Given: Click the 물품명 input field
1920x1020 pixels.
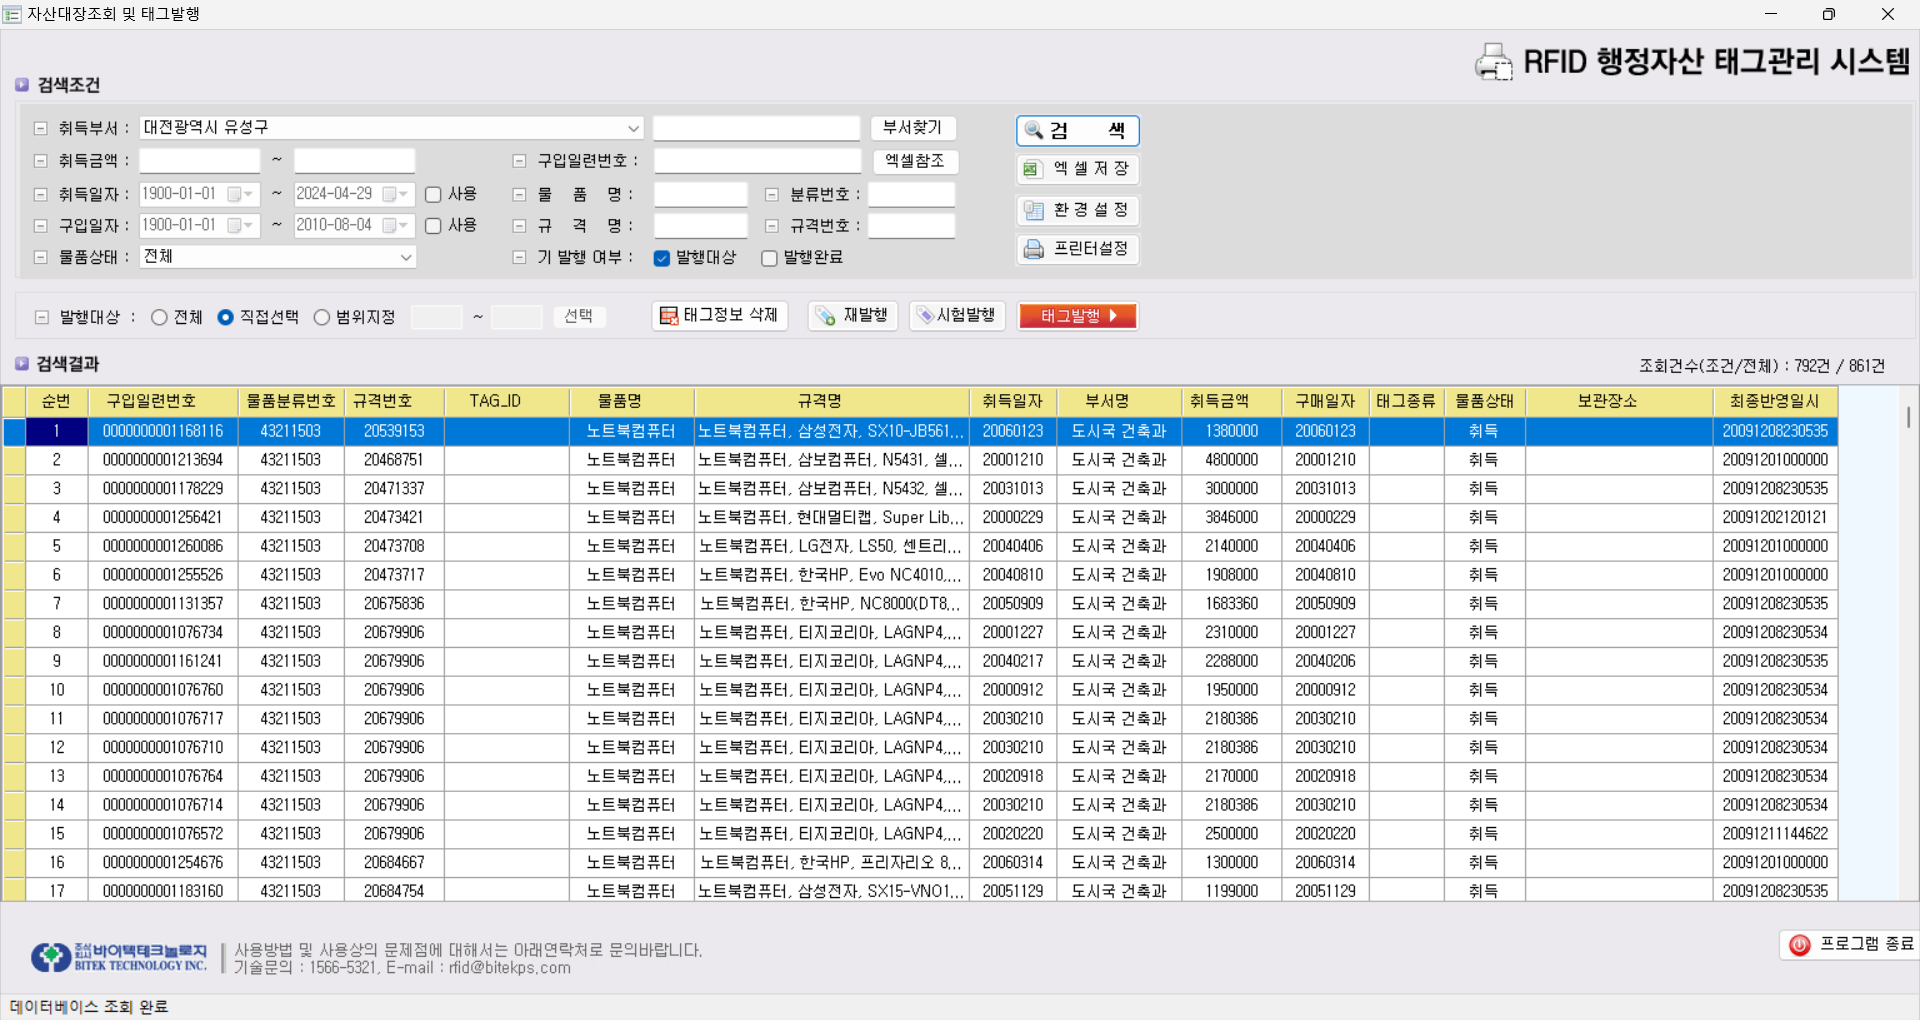Looking at the screenshot, I should pyautogui.click(x=701, y=195).
